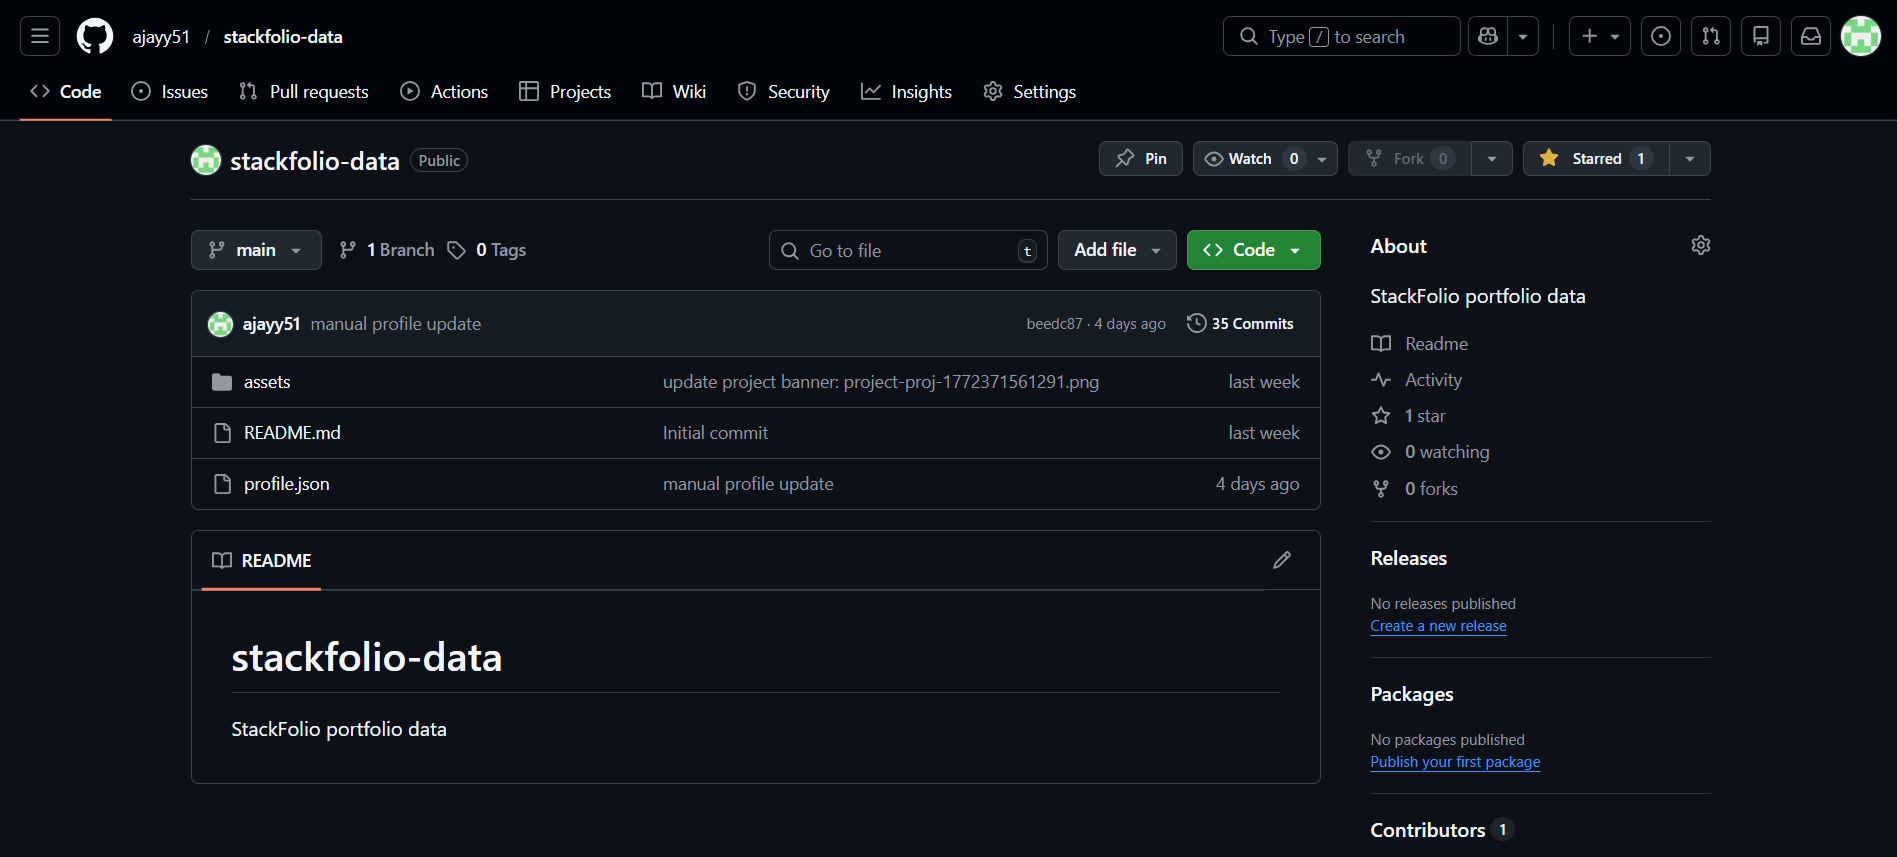Open the Projects tab
The image size is (1897, 857).
[565, 91]
